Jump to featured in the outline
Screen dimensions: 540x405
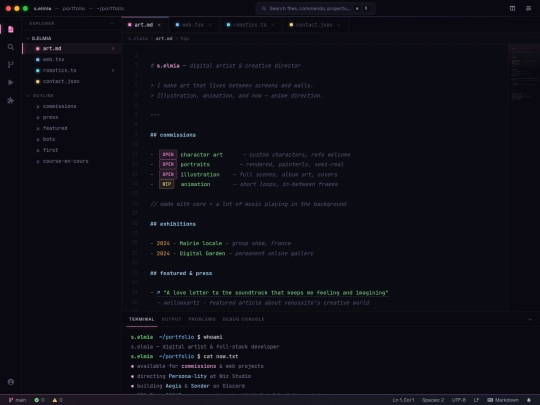click(55, 128)
